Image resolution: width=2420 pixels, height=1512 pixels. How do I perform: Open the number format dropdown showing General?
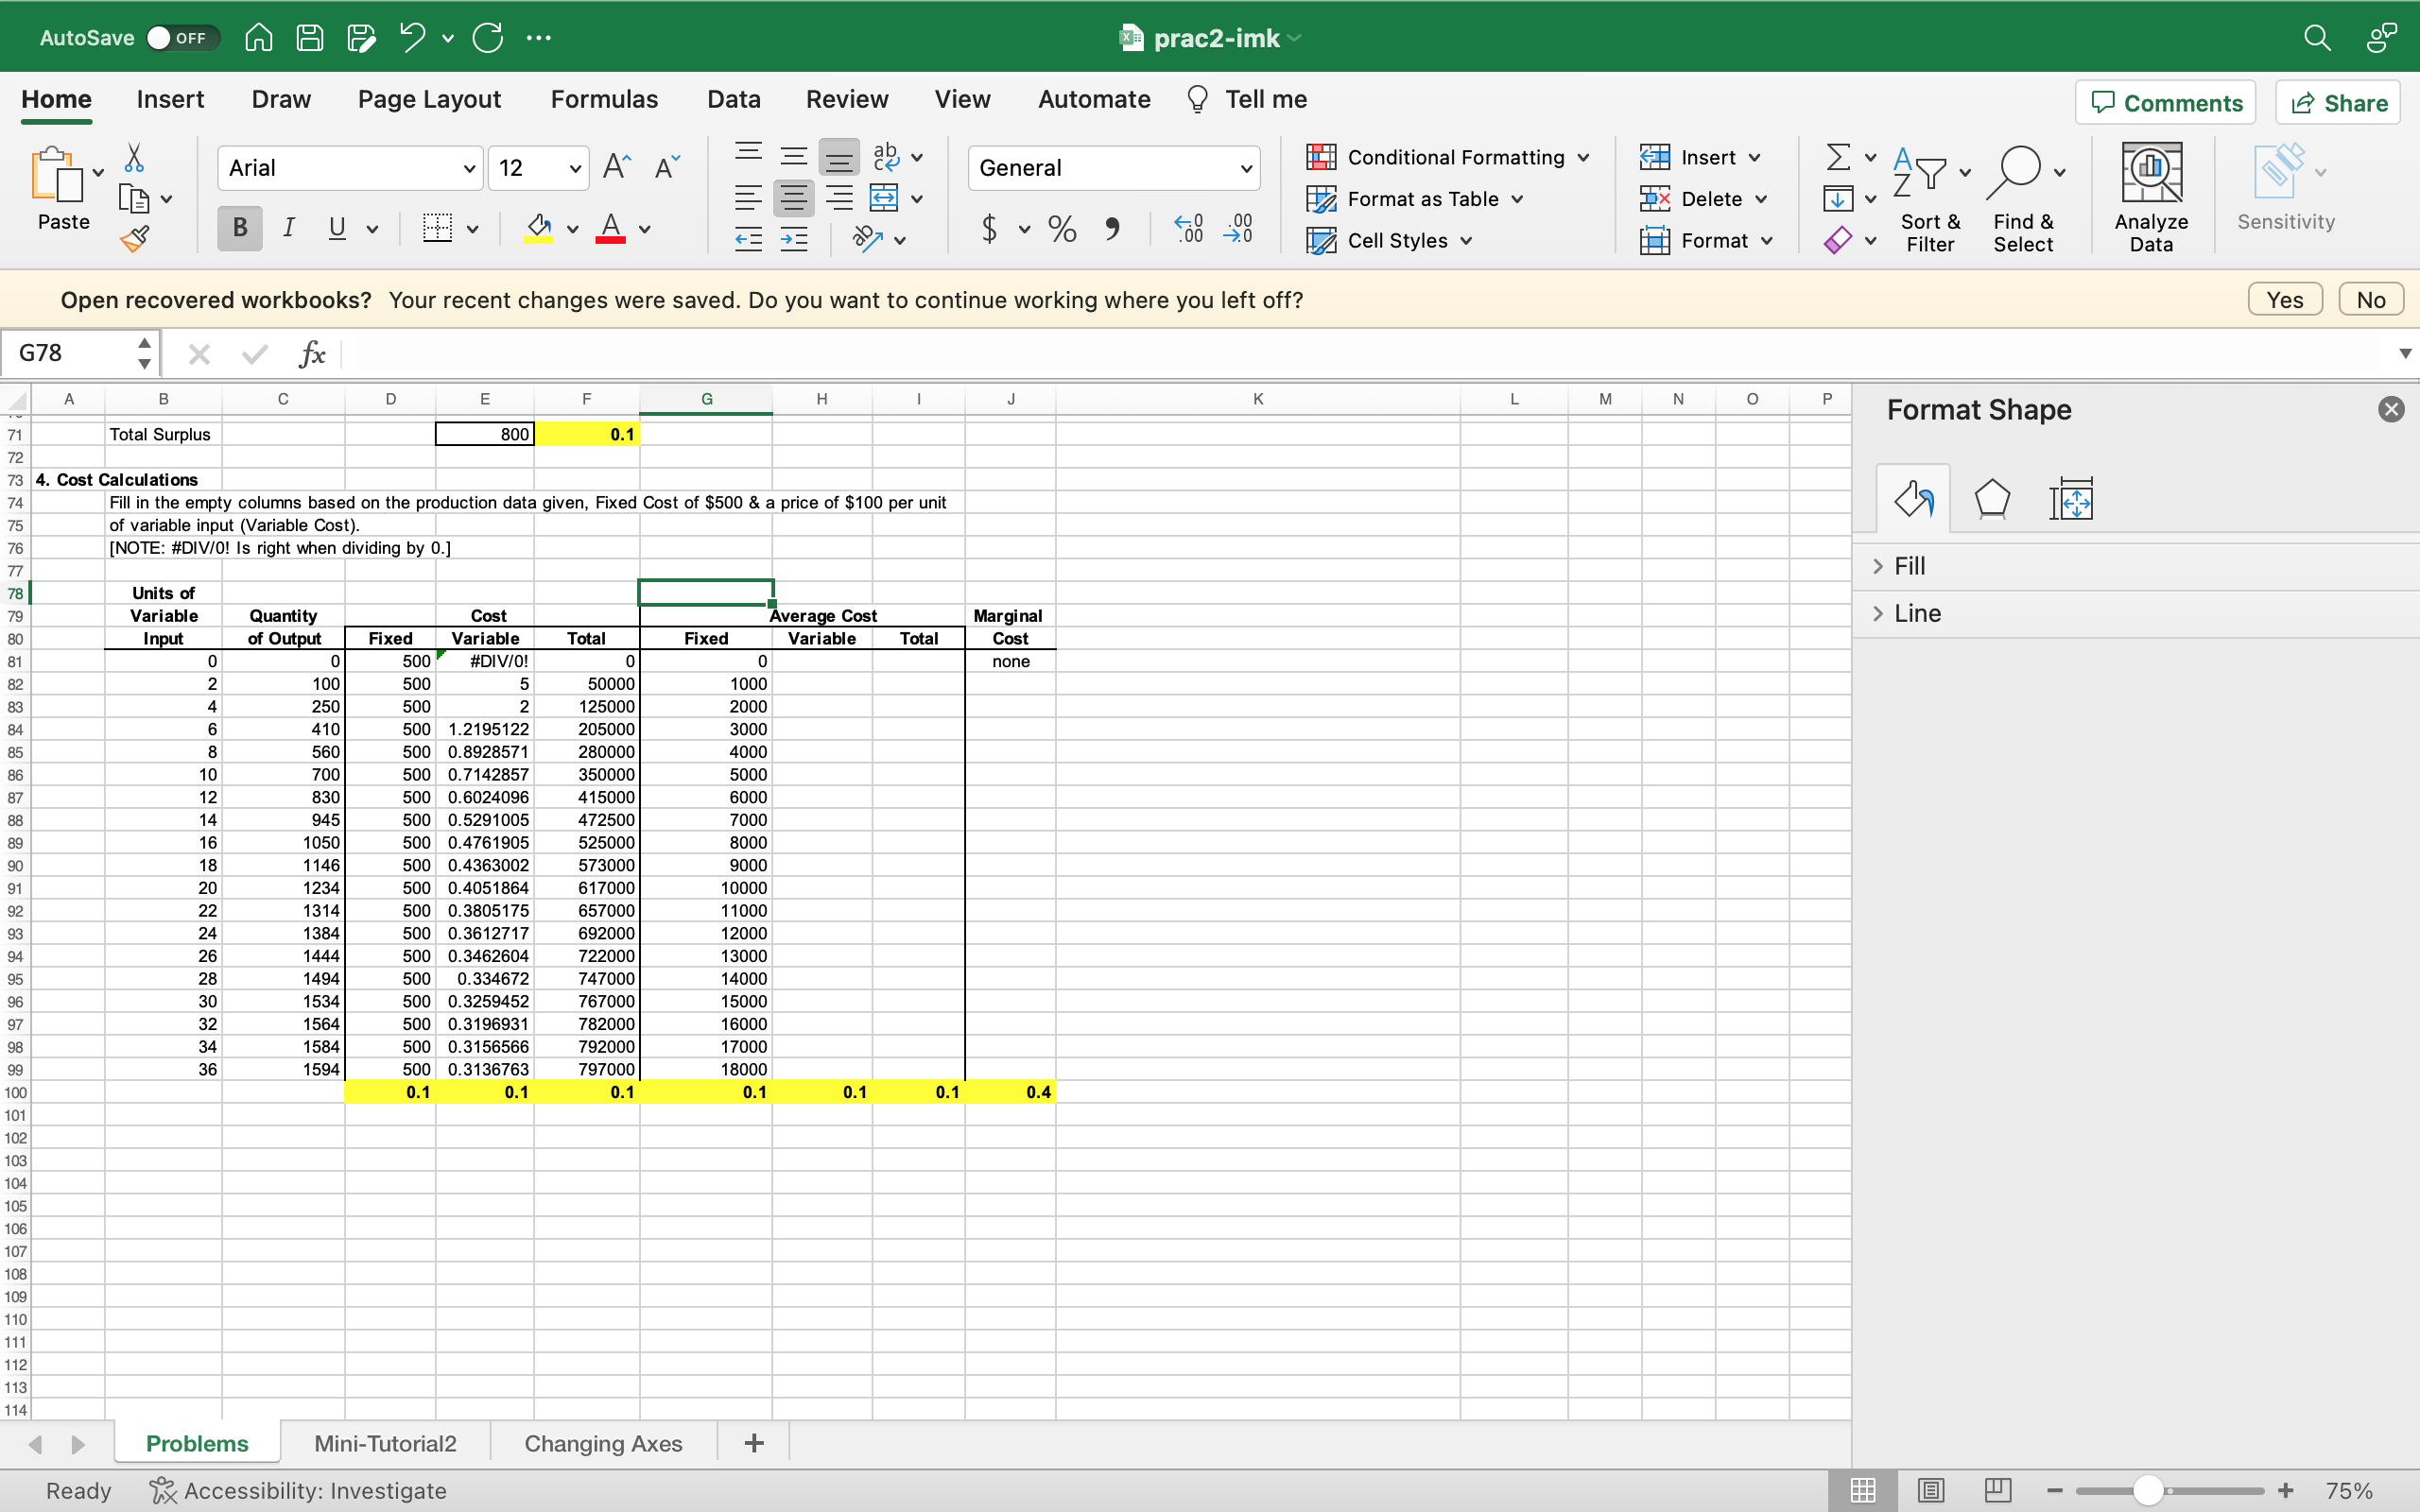pyautogui.click(x=1246, y=167)
